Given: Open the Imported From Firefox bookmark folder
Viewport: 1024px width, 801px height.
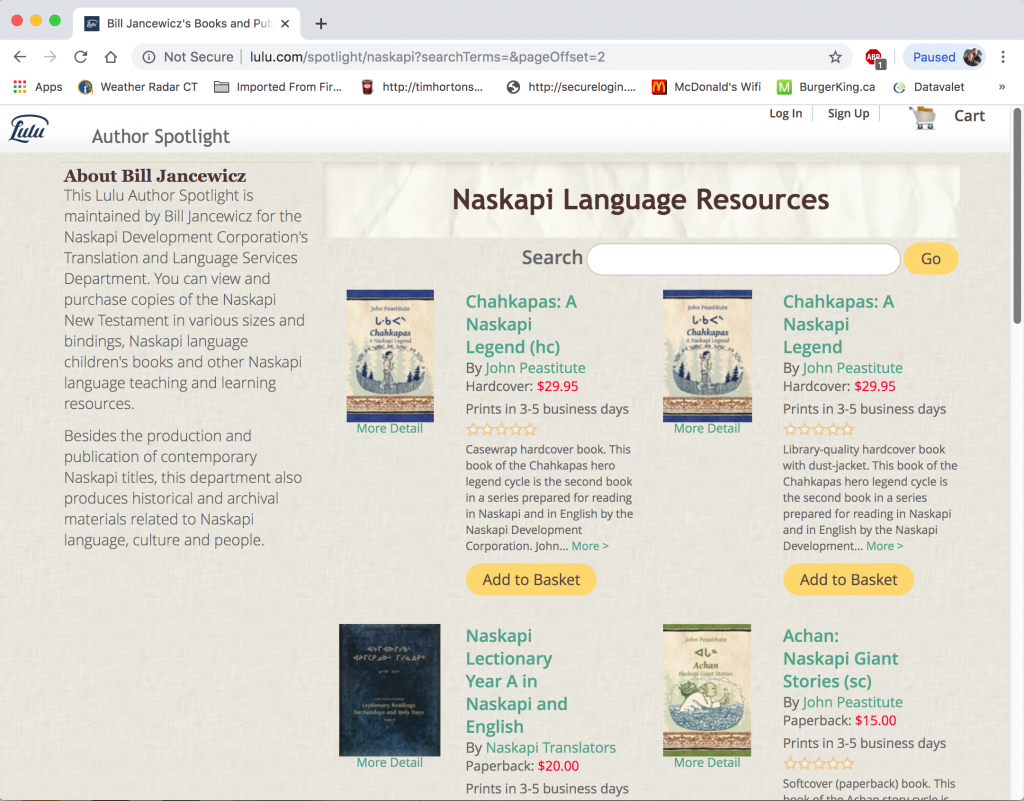Looking at the screenshot, I should pos(278,87).
